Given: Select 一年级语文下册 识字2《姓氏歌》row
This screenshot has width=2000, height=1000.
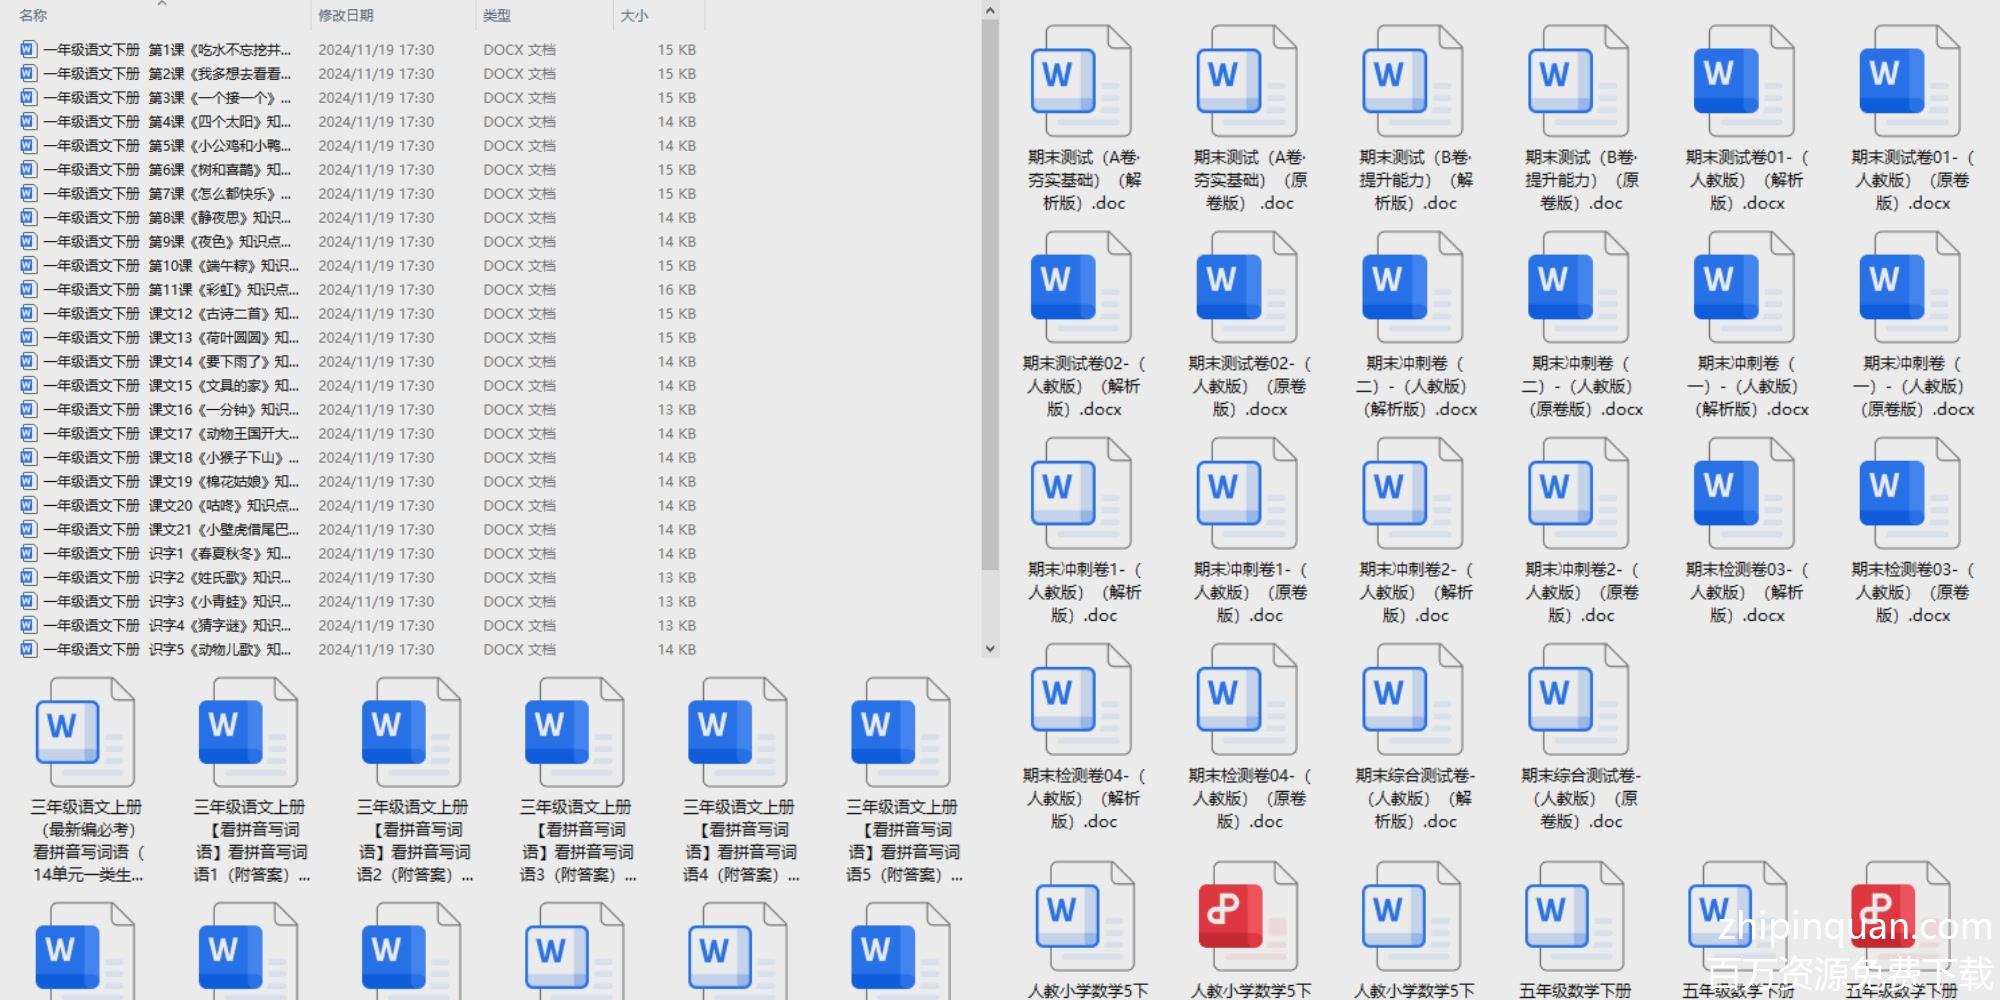Looking at the screenshot, I should (x=166, y=578).
